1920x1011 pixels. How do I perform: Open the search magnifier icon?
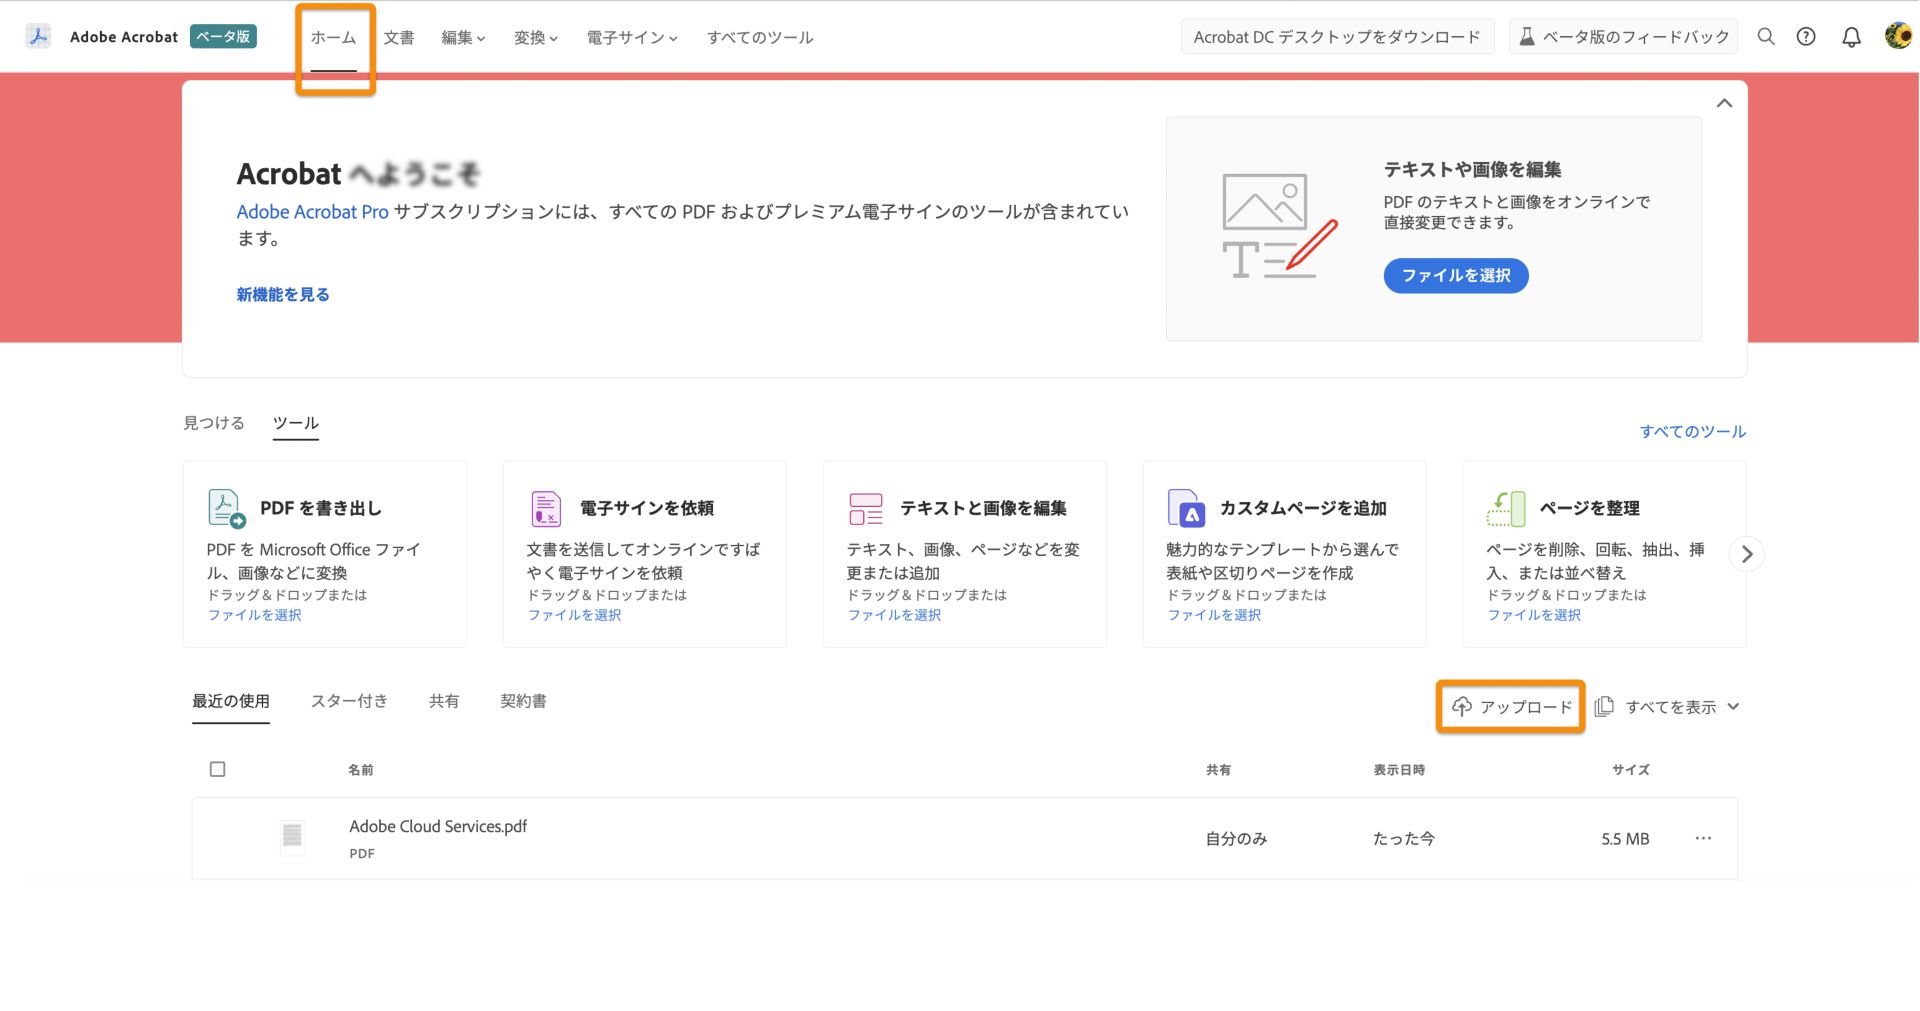[x=1766, y=37]
